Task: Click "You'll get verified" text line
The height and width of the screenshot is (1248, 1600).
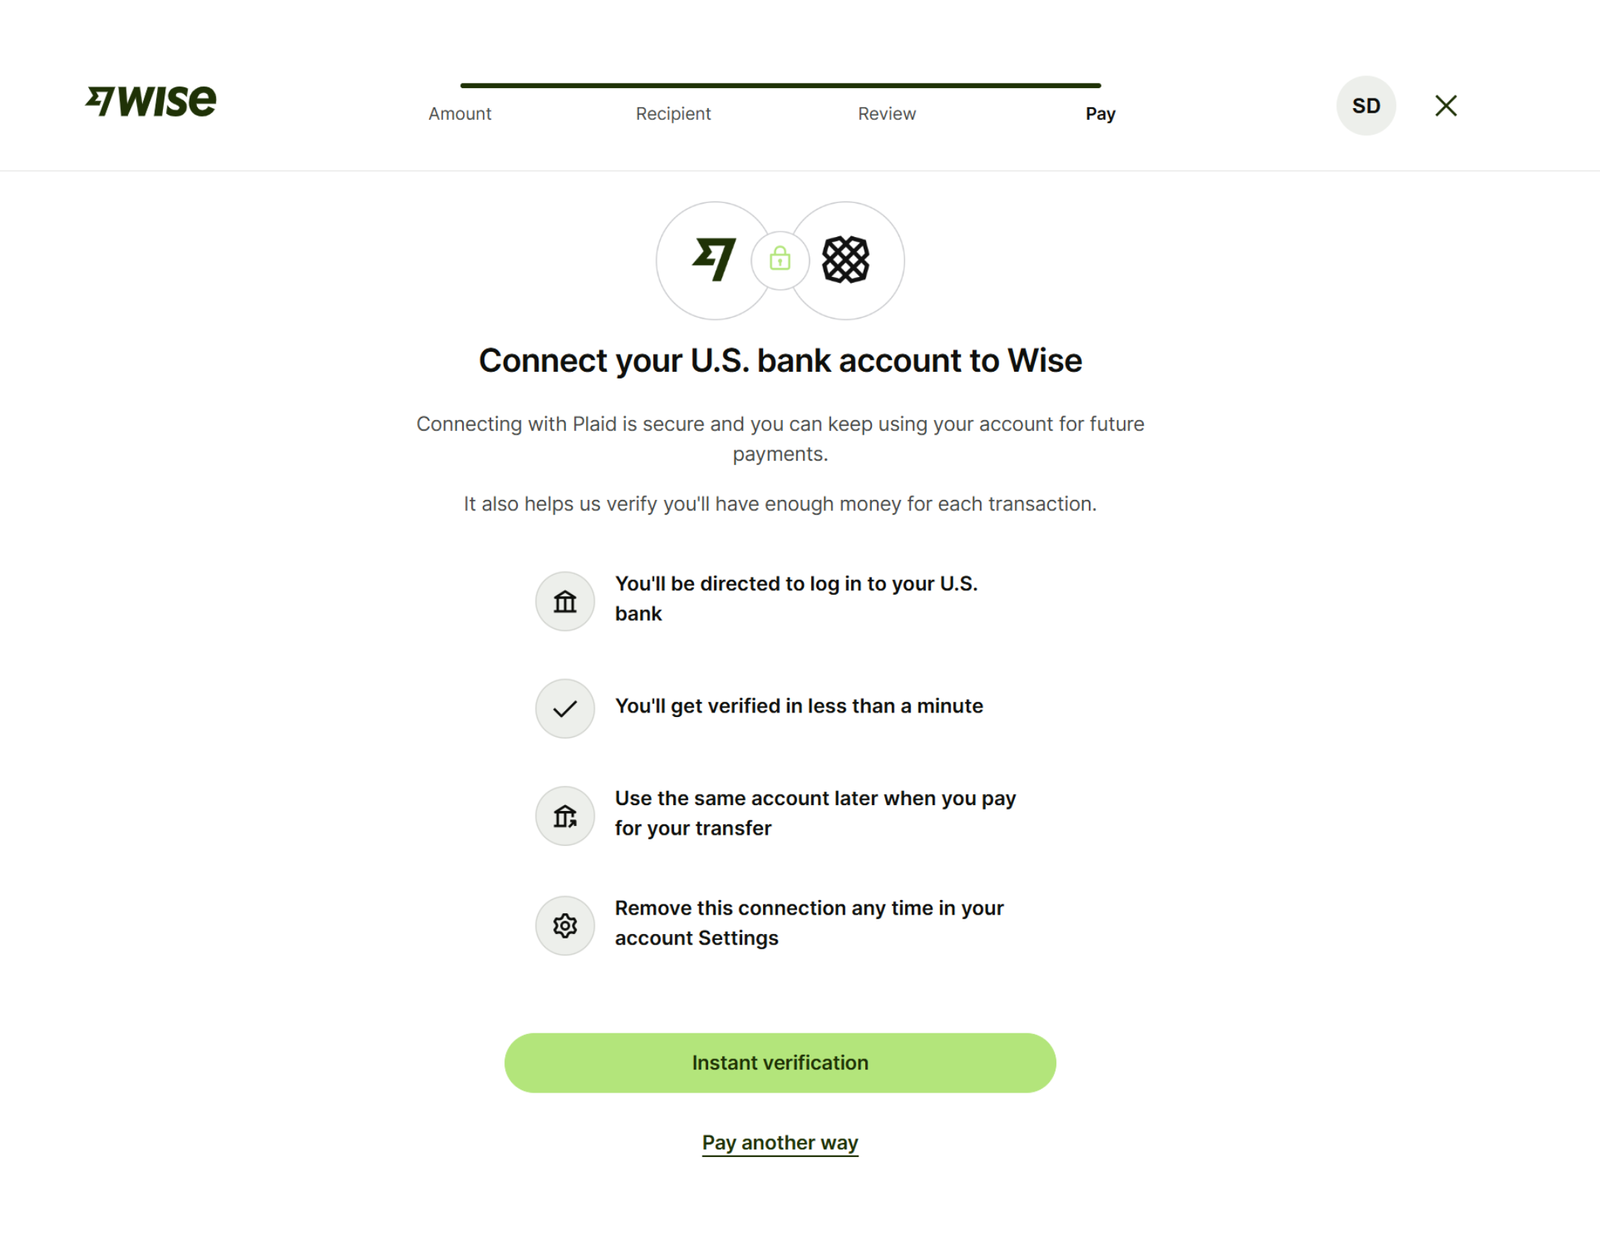Action: [x=798, y=706]
